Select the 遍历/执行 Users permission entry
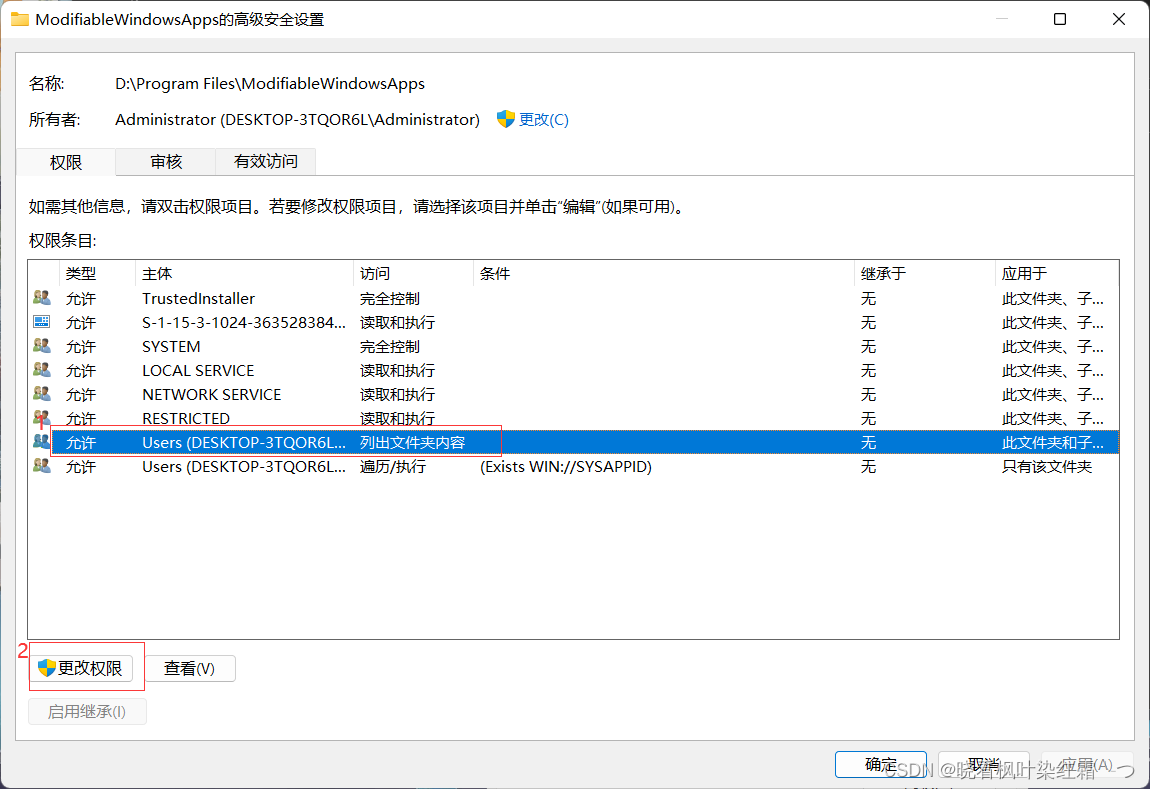Image resolution: width=1150 pixels, height=789 pixels. [240, 466]
